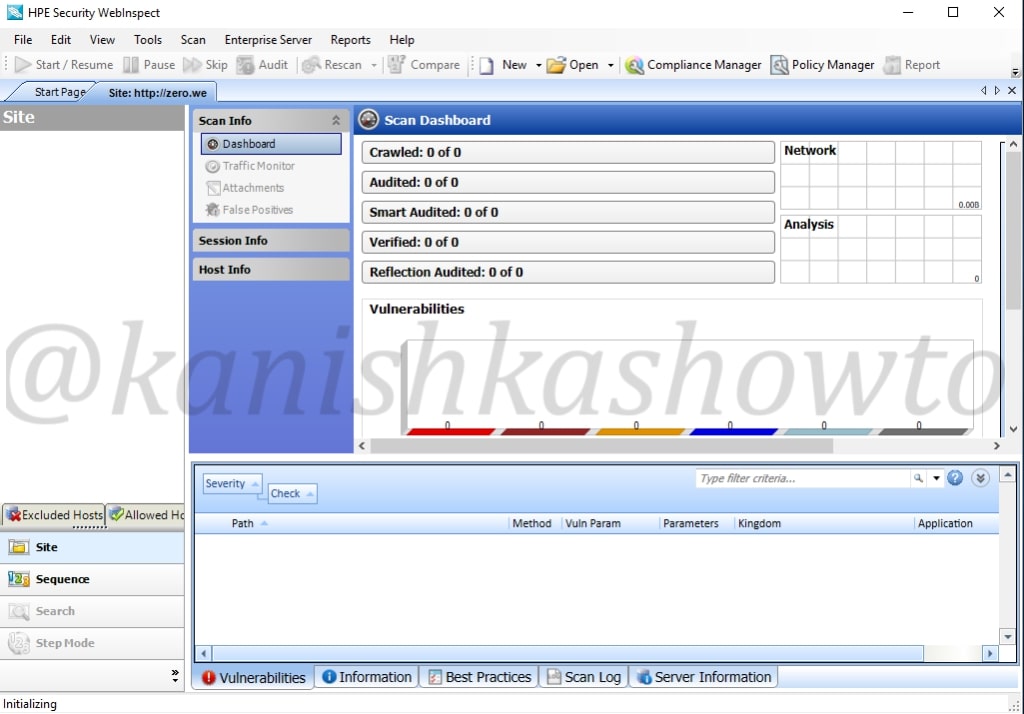Create a New scan
Screen dimensions: 1024x714
[503, 65]
